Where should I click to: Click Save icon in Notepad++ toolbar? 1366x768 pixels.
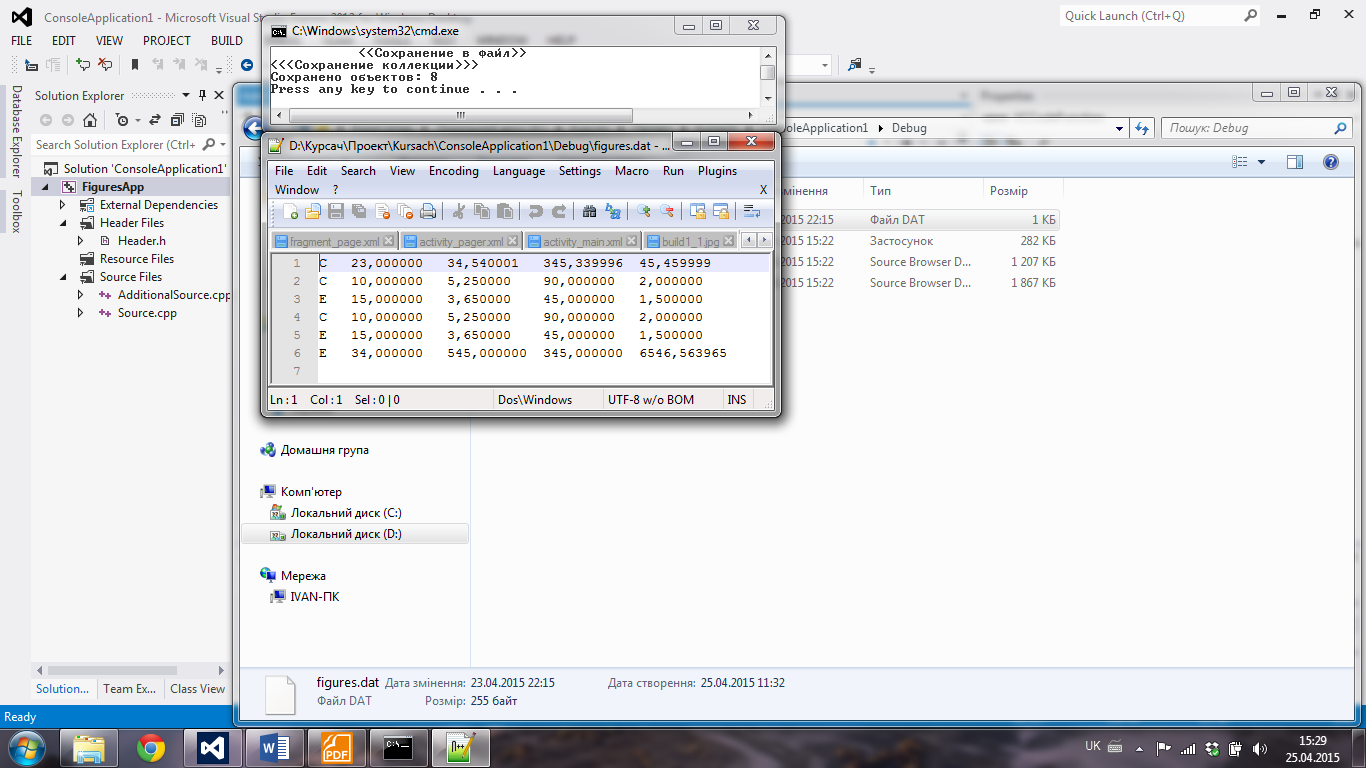pos(336,211)
